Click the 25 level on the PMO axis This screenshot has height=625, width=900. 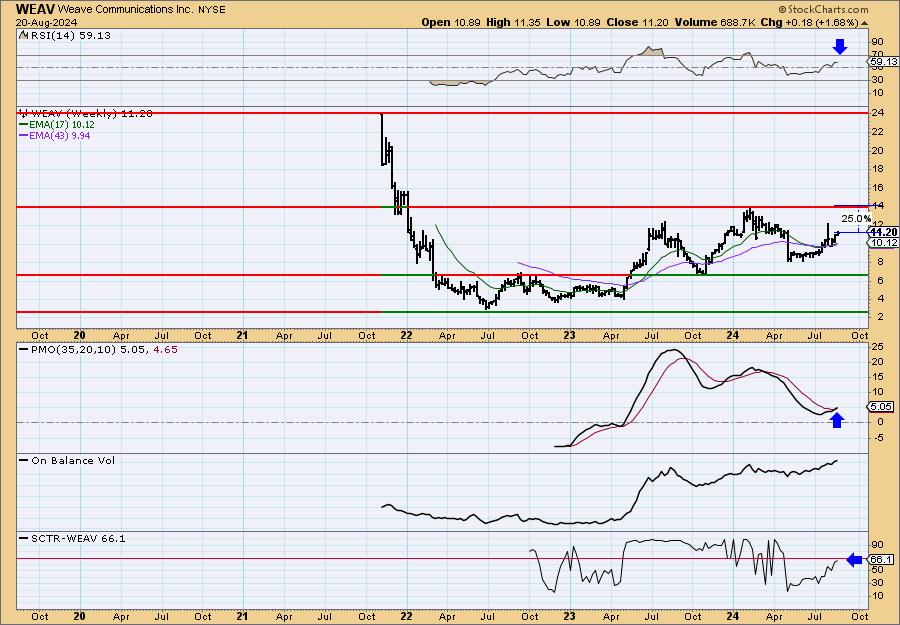tap(877, 346)
